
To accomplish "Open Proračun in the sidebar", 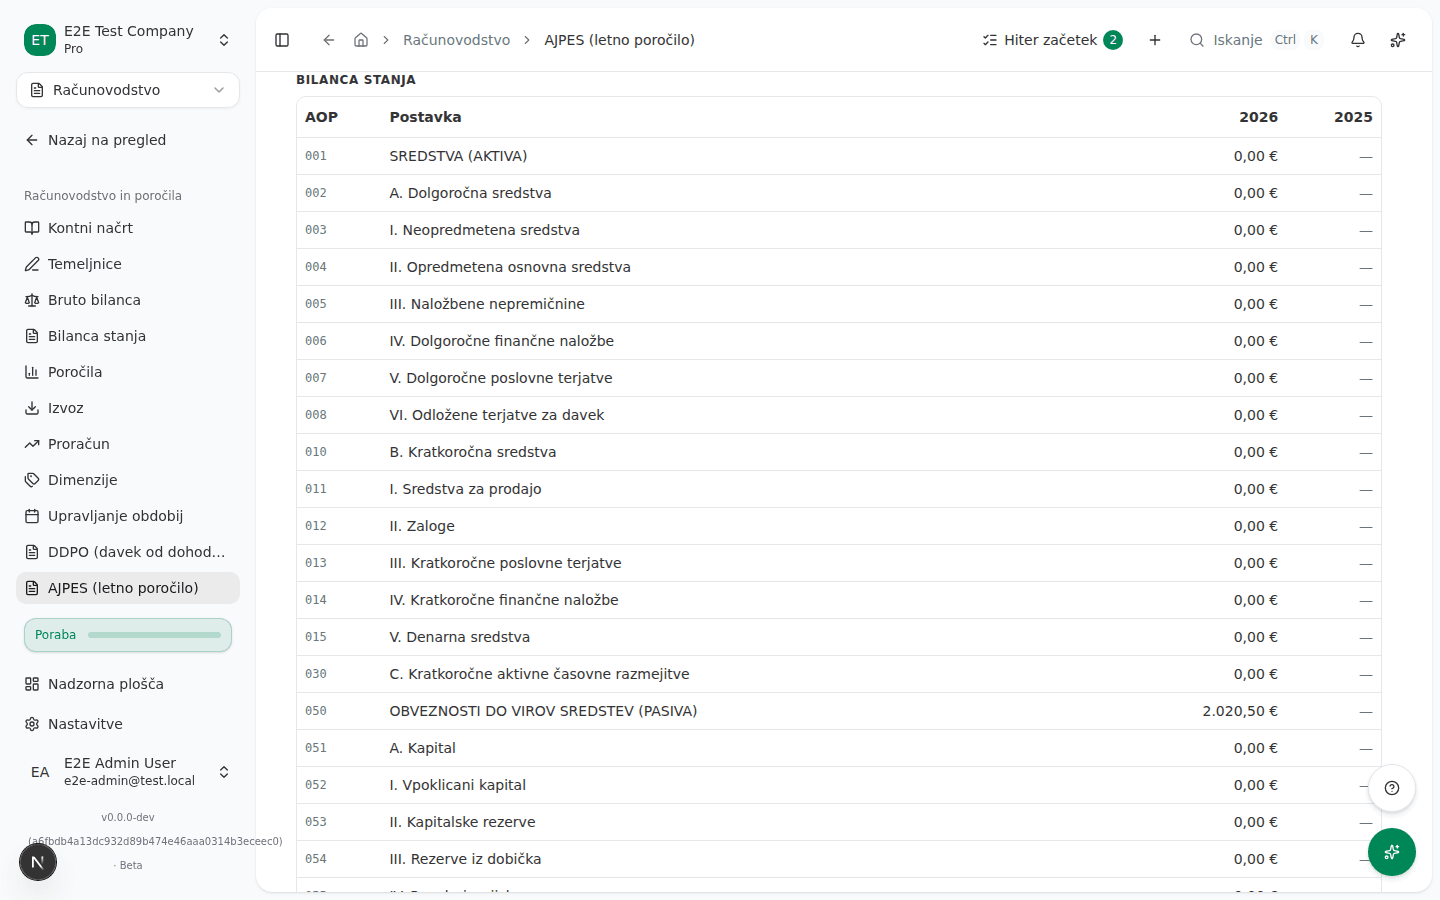I will click(128, 444).
